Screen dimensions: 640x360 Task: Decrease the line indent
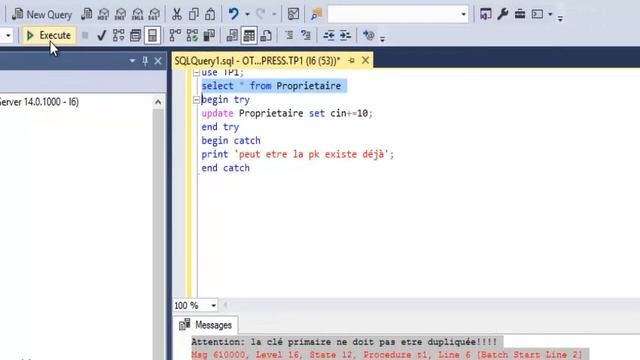[x=329, y=36]
